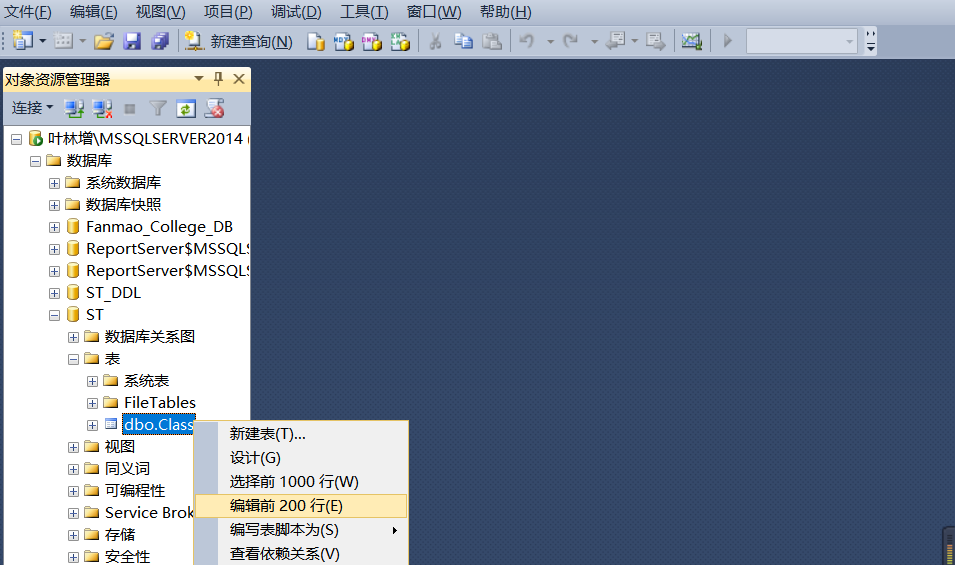Expand the Fanmao_College_DB database
The height and width of the screenshot is (565, 955).
click(x=54, y=227)
